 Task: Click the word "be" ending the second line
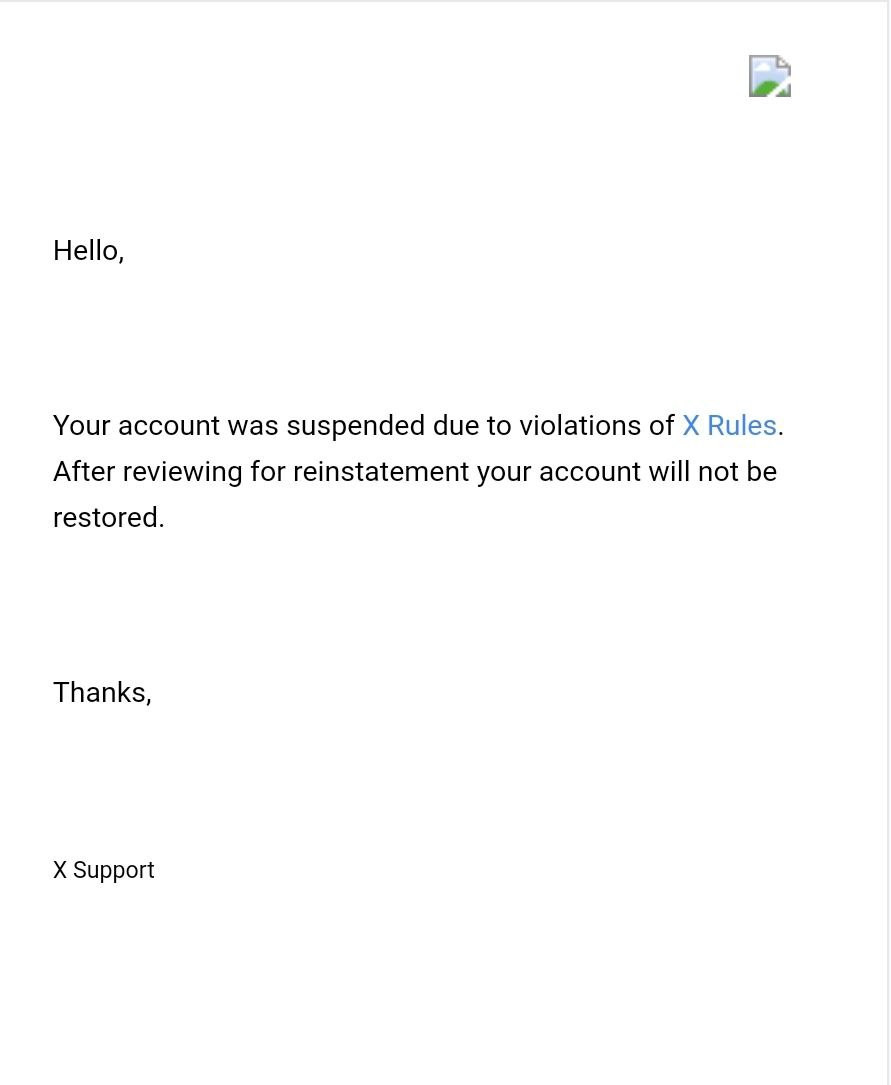pos(762,472)
